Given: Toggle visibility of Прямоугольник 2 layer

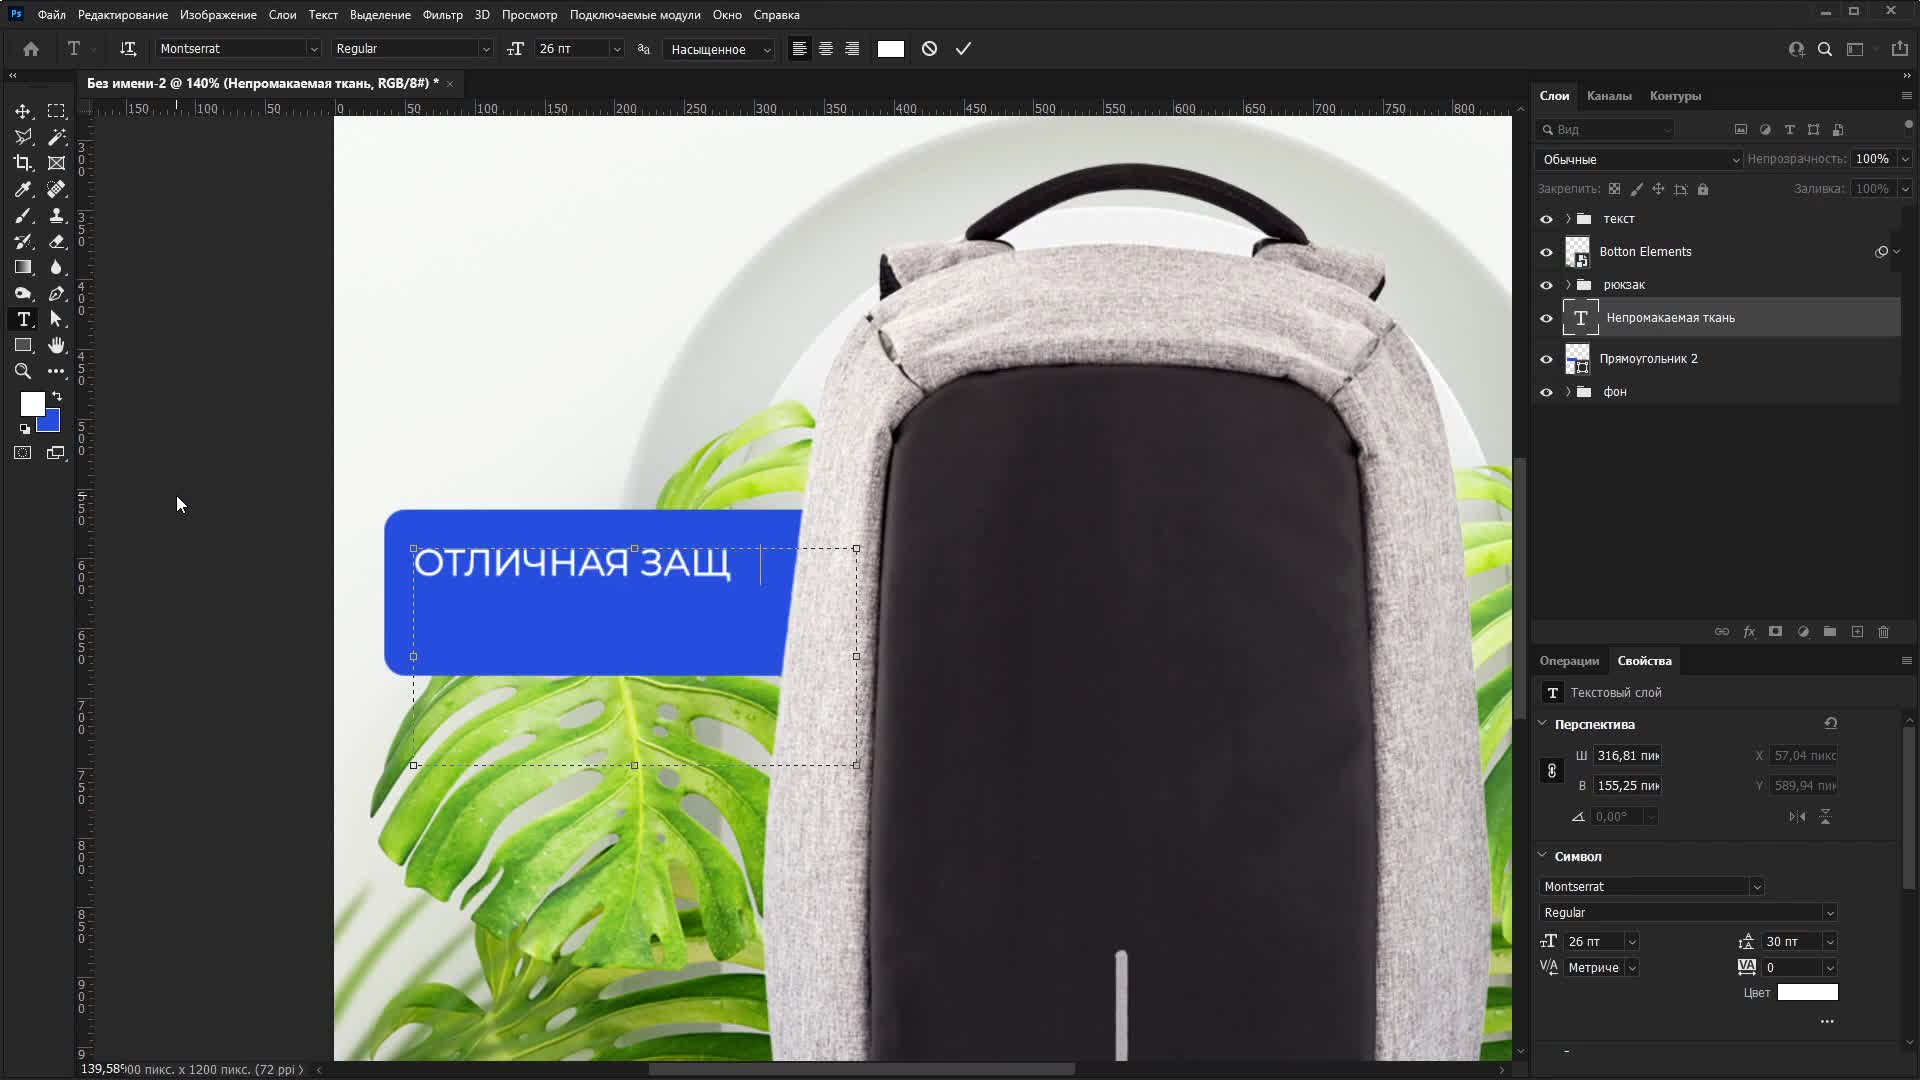Looking at the screenshot, I should point(1546,359).
